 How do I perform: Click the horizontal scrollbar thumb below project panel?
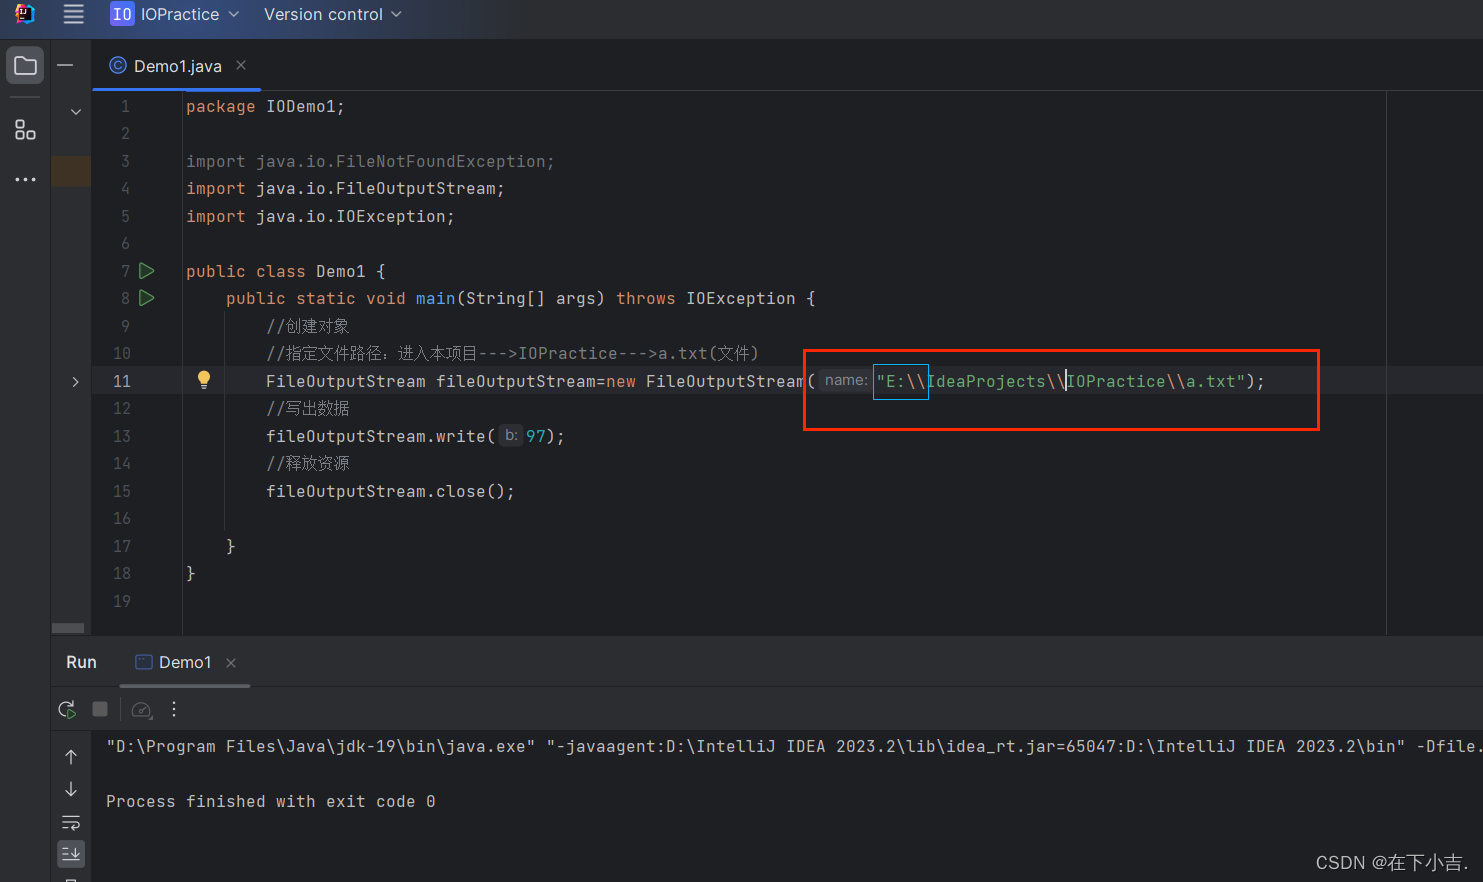(68, 628)
